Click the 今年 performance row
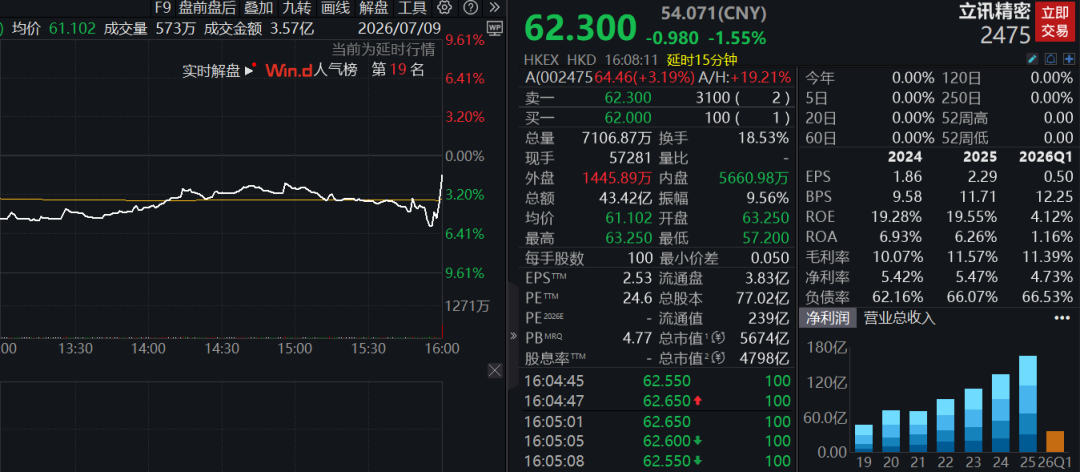1080x472 pixels. 870,77
